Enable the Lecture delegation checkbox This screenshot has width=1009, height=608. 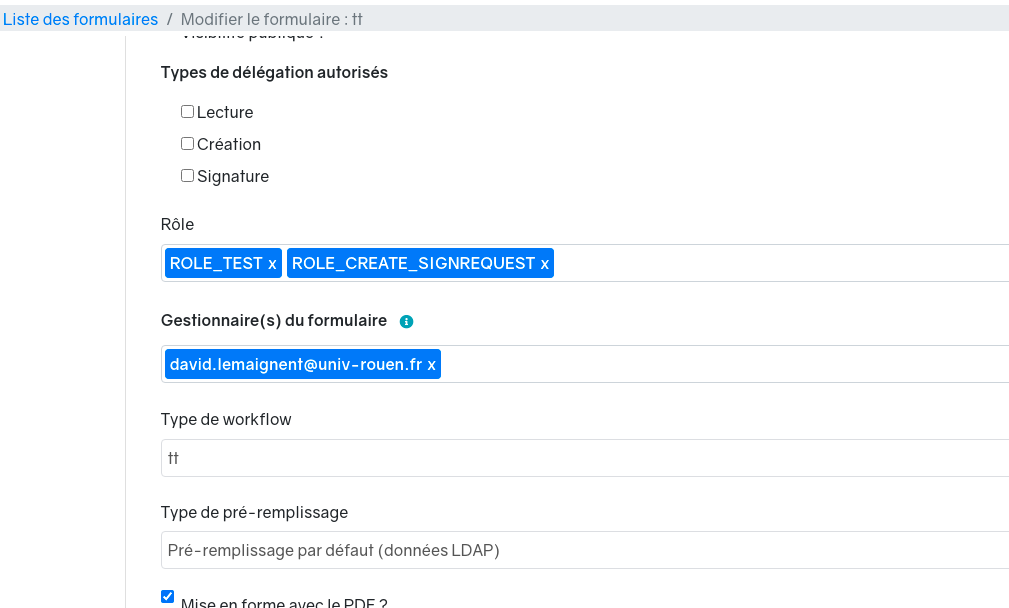click(x=187, y=112)
